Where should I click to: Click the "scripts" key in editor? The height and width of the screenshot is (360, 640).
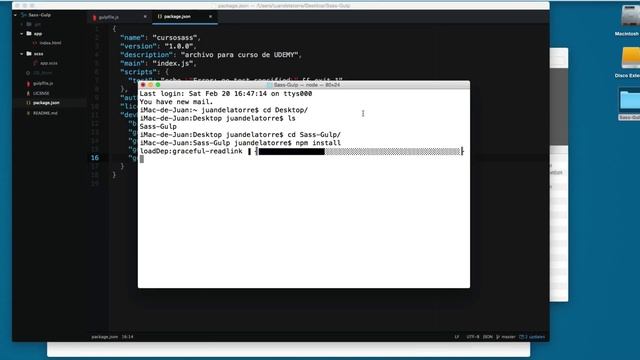[138, 72]
